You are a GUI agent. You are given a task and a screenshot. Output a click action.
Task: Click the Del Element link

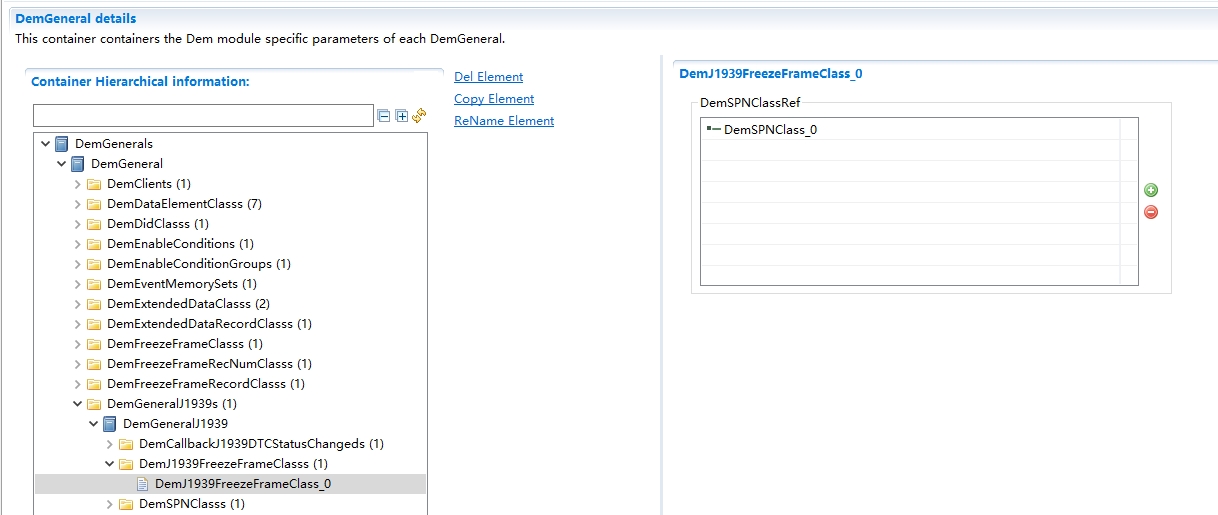click(488, 77)
